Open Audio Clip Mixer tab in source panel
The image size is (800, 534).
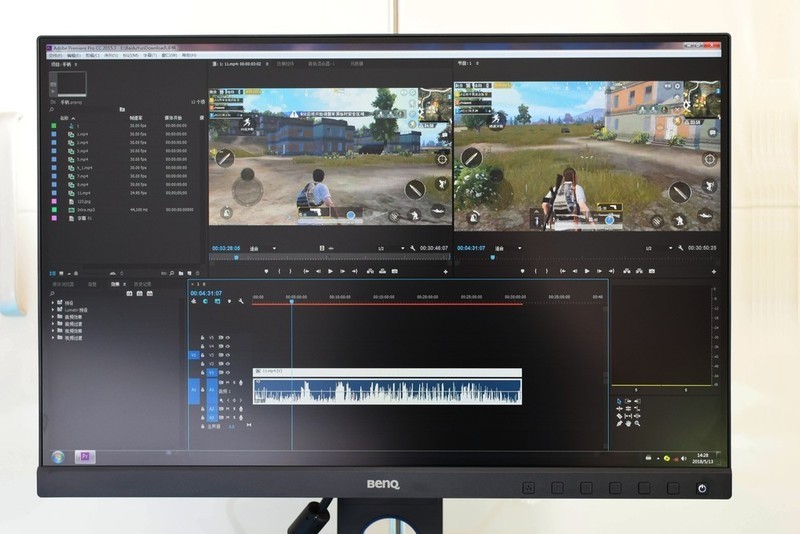(321, 64)
